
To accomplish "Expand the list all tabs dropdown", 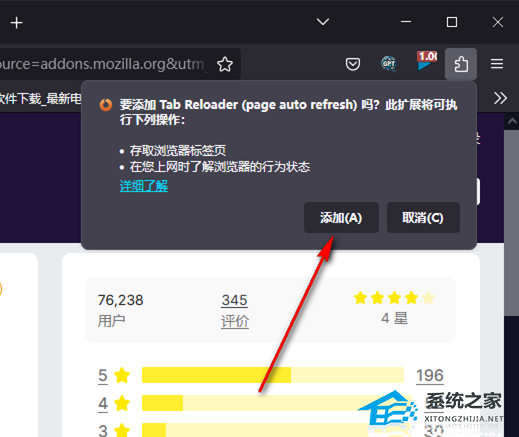I will [323, 22].
